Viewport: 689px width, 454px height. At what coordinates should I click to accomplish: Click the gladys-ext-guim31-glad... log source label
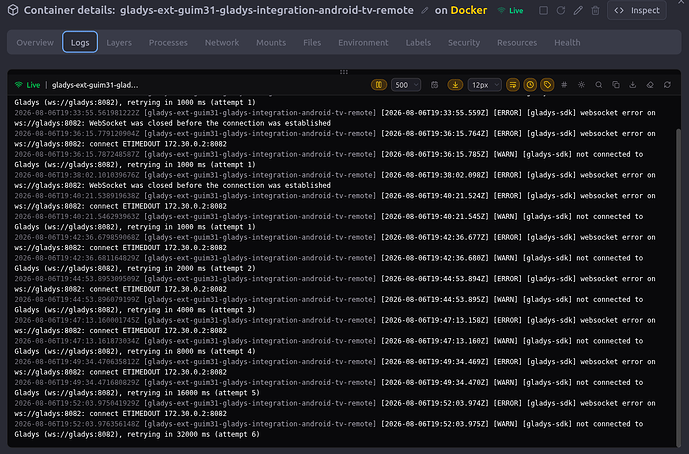(x=95, y=85)
